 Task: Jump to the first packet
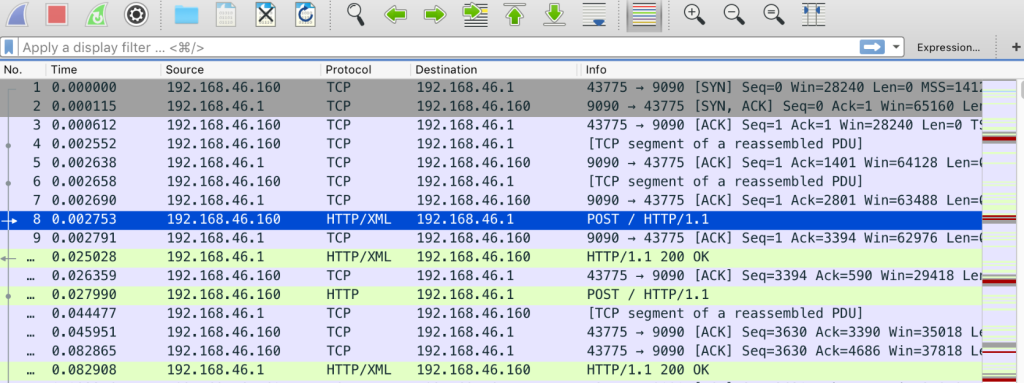(x=515, y=14)
